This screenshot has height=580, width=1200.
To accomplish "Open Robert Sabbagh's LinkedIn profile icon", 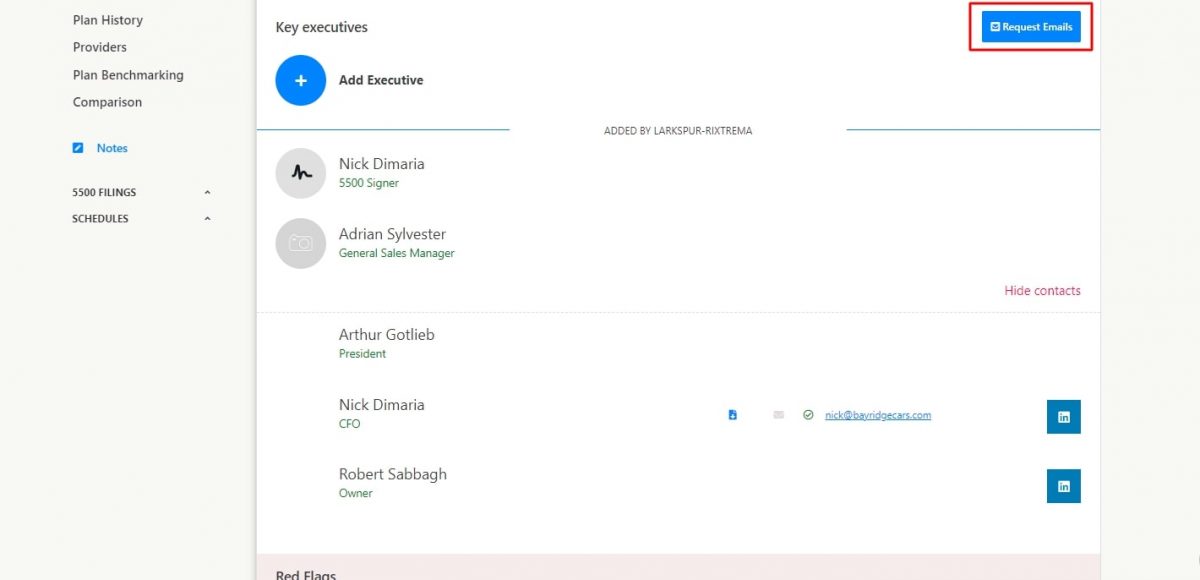I will (1063, 486).
